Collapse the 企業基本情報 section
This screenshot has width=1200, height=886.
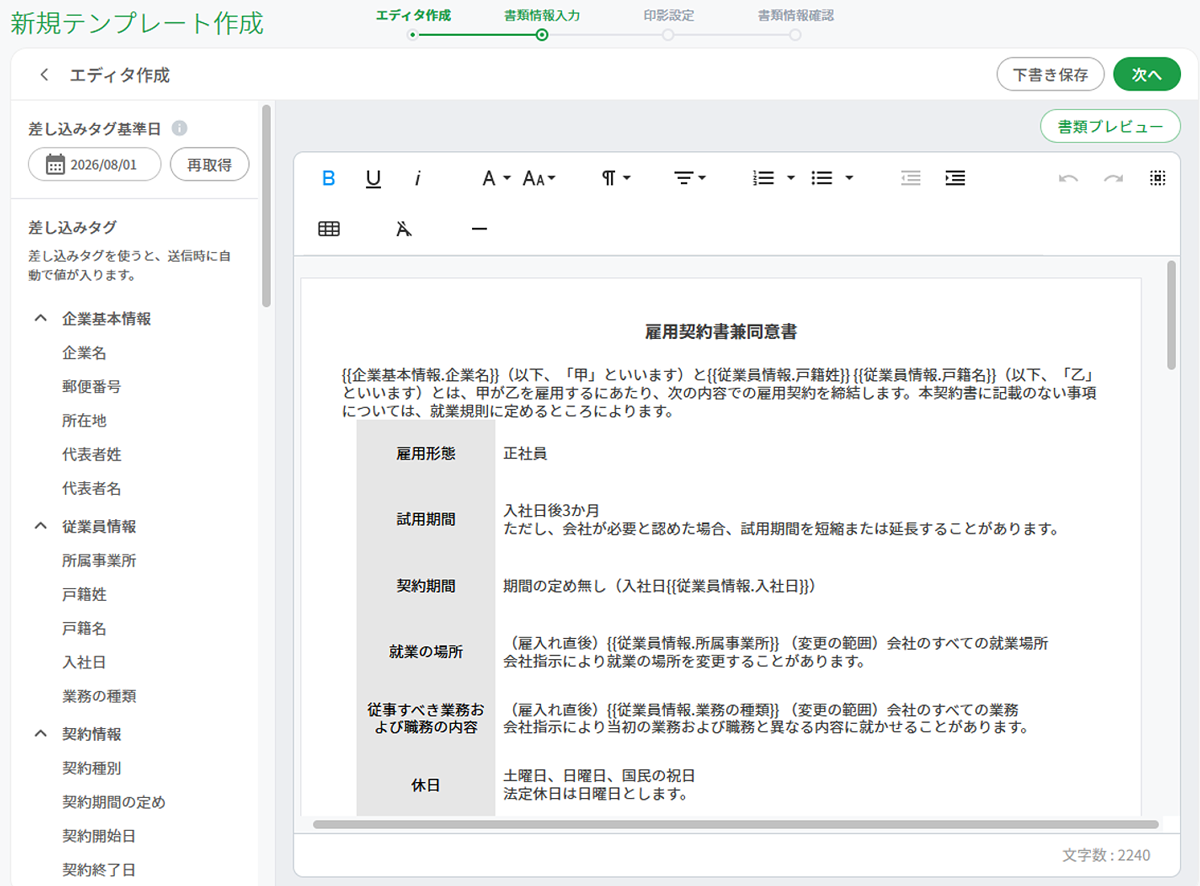(41, 318)
